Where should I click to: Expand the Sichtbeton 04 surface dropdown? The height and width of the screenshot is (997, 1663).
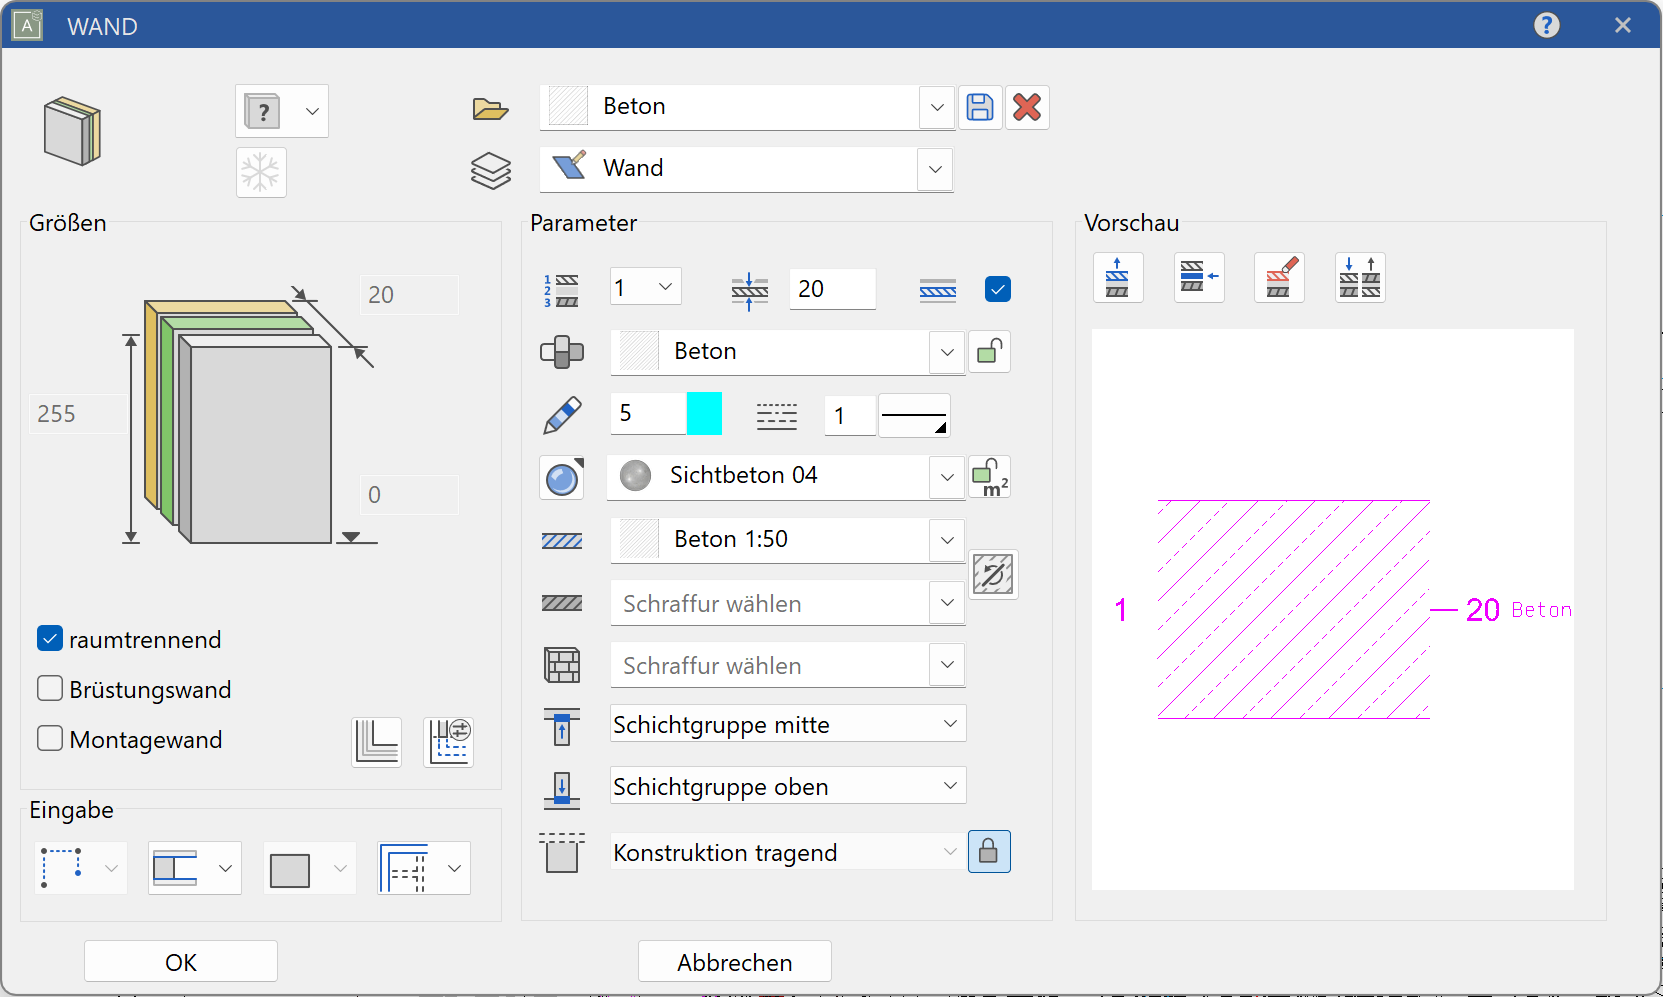click(x=945, y=477)
